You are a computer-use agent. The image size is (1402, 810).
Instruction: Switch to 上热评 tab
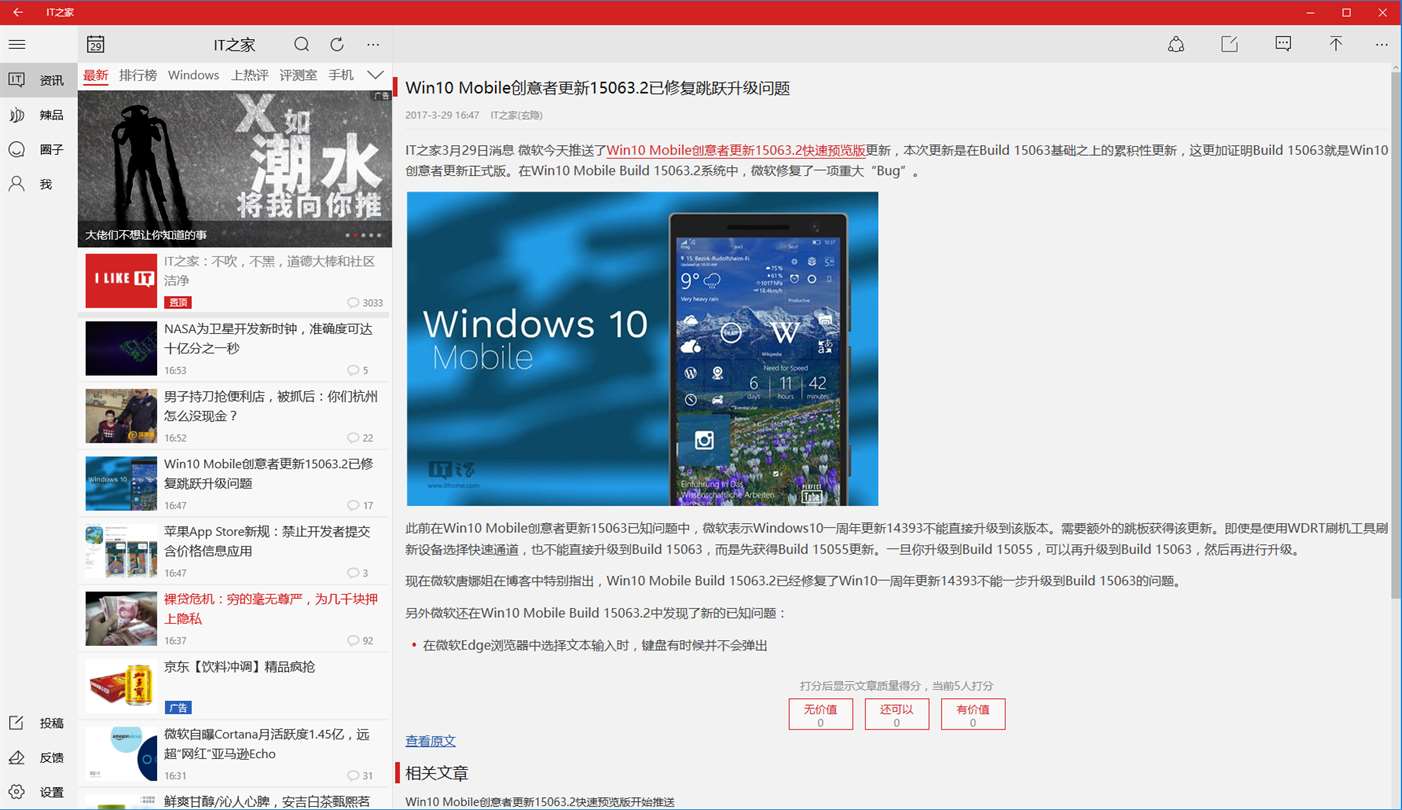[x=250, y=75]
